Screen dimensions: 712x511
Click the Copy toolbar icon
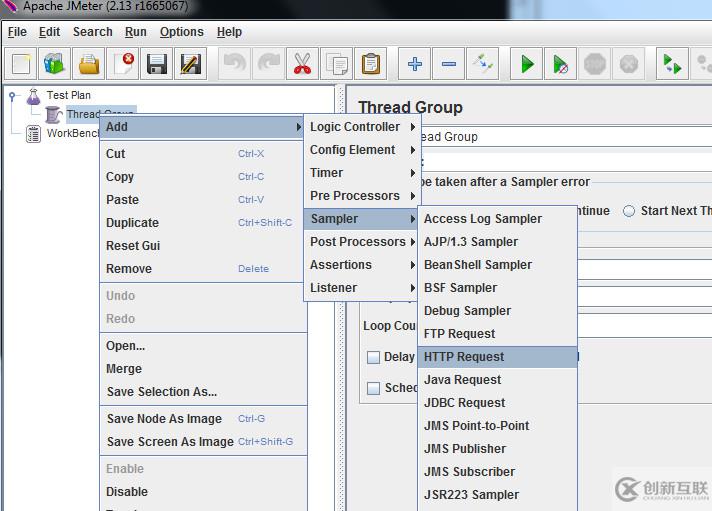coord(336,64)
